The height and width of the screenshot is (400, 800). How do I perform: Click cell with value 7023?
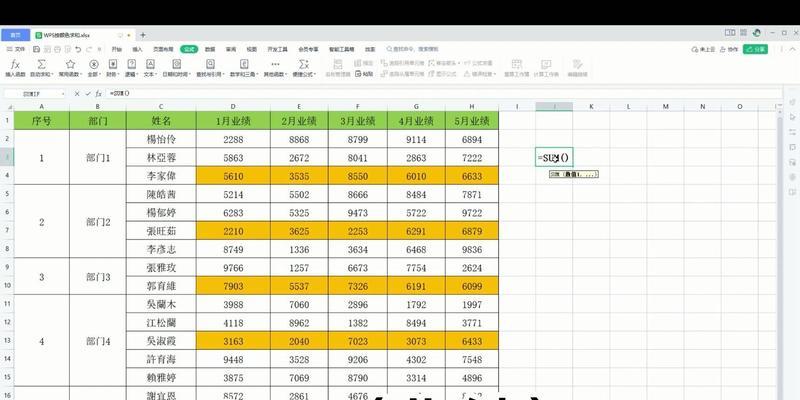coord(358,341)
